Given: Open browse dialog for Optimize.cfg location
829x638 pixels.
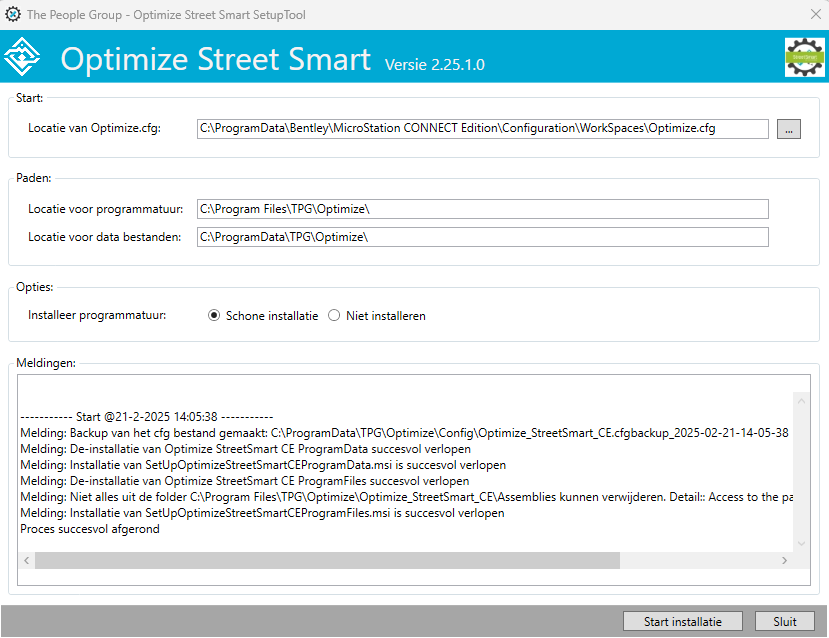Looking at the screenshot, I should [x=788, y=129].
